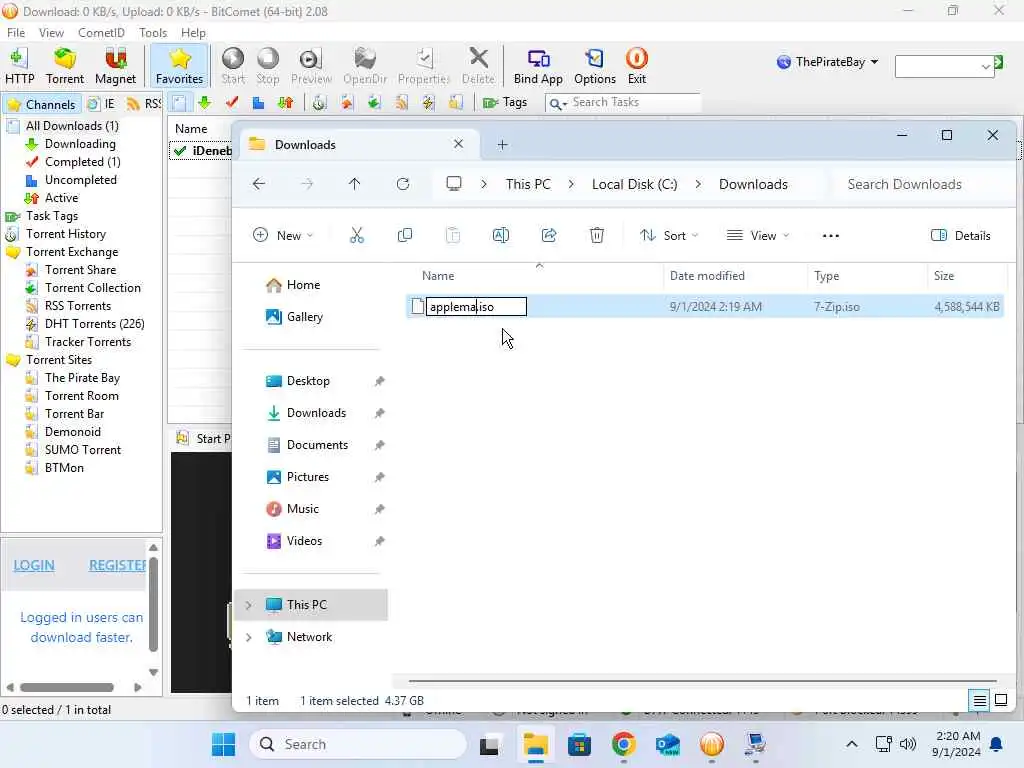The image size is (1024, 768).
Task: Open a Torrent file via toolbar icon
Action: click(65, 66)
